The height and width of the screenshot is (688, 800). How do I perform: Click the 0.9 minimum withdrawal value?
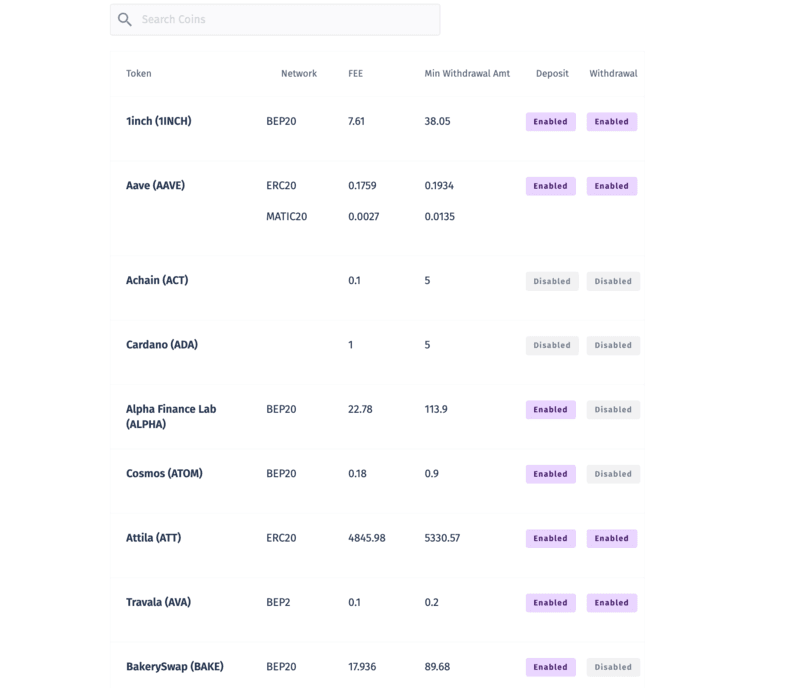(432, 473)
